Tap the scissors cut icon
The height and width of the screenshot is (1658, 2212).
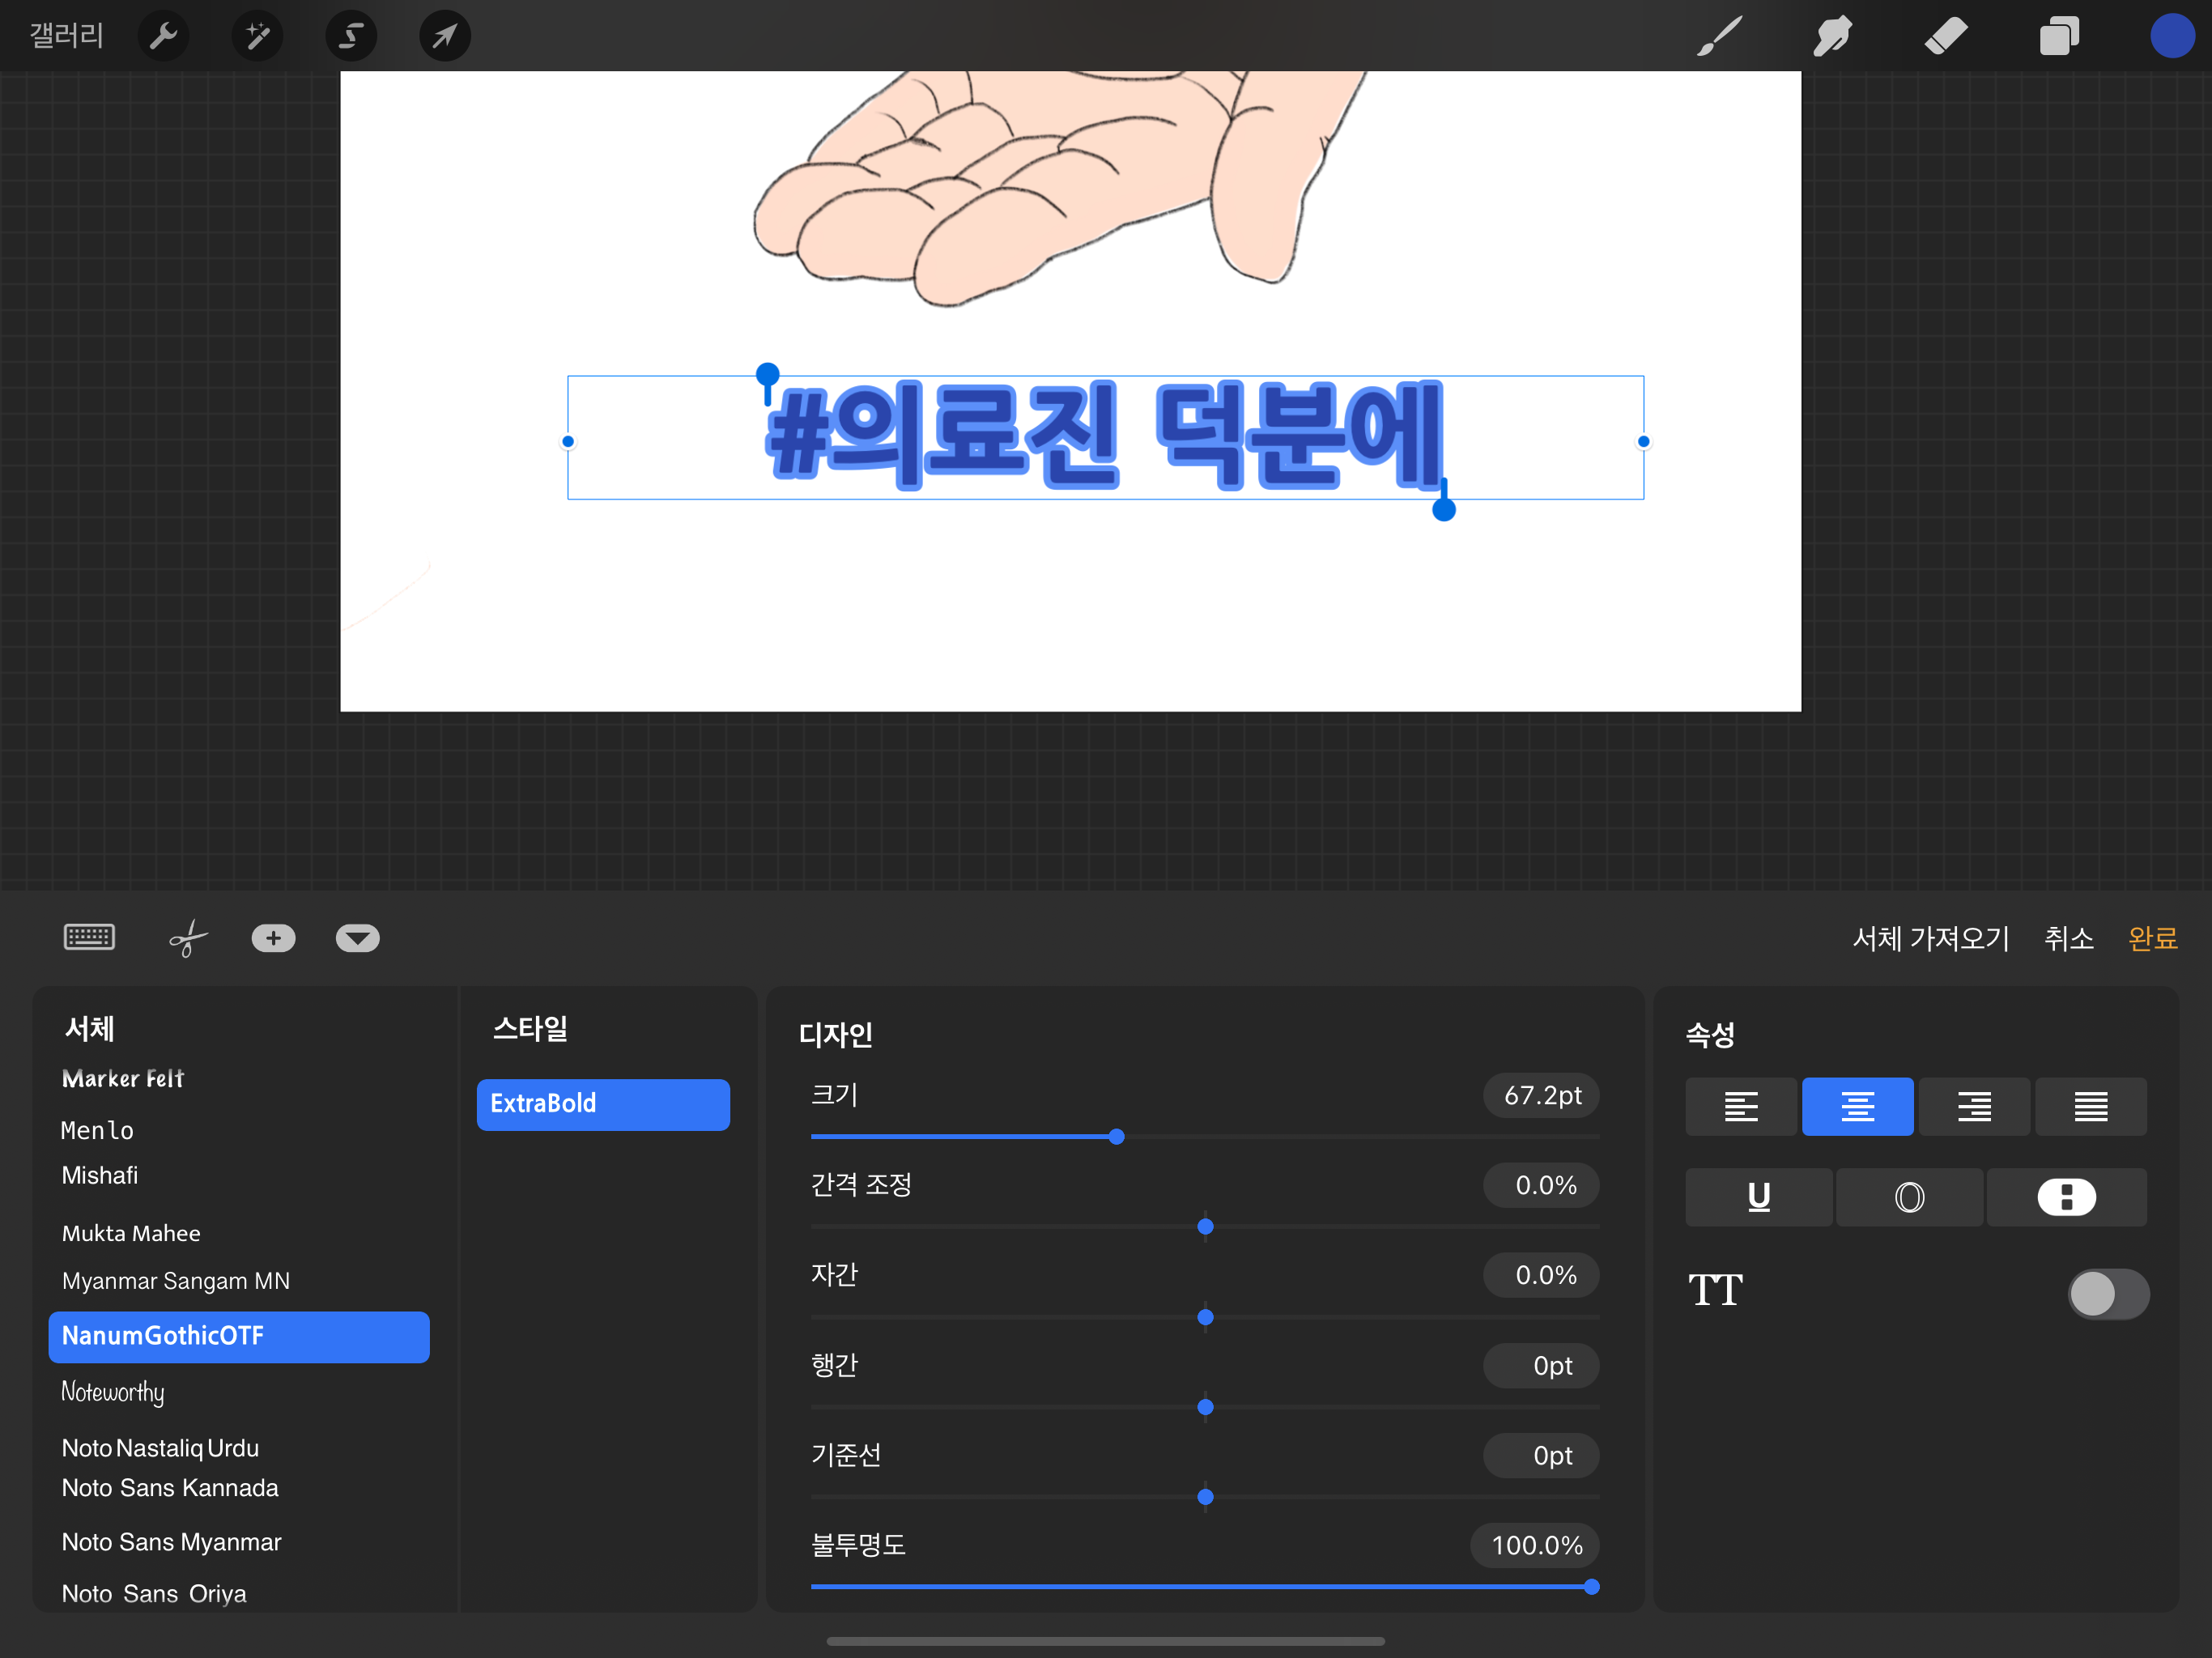[187, 938]
